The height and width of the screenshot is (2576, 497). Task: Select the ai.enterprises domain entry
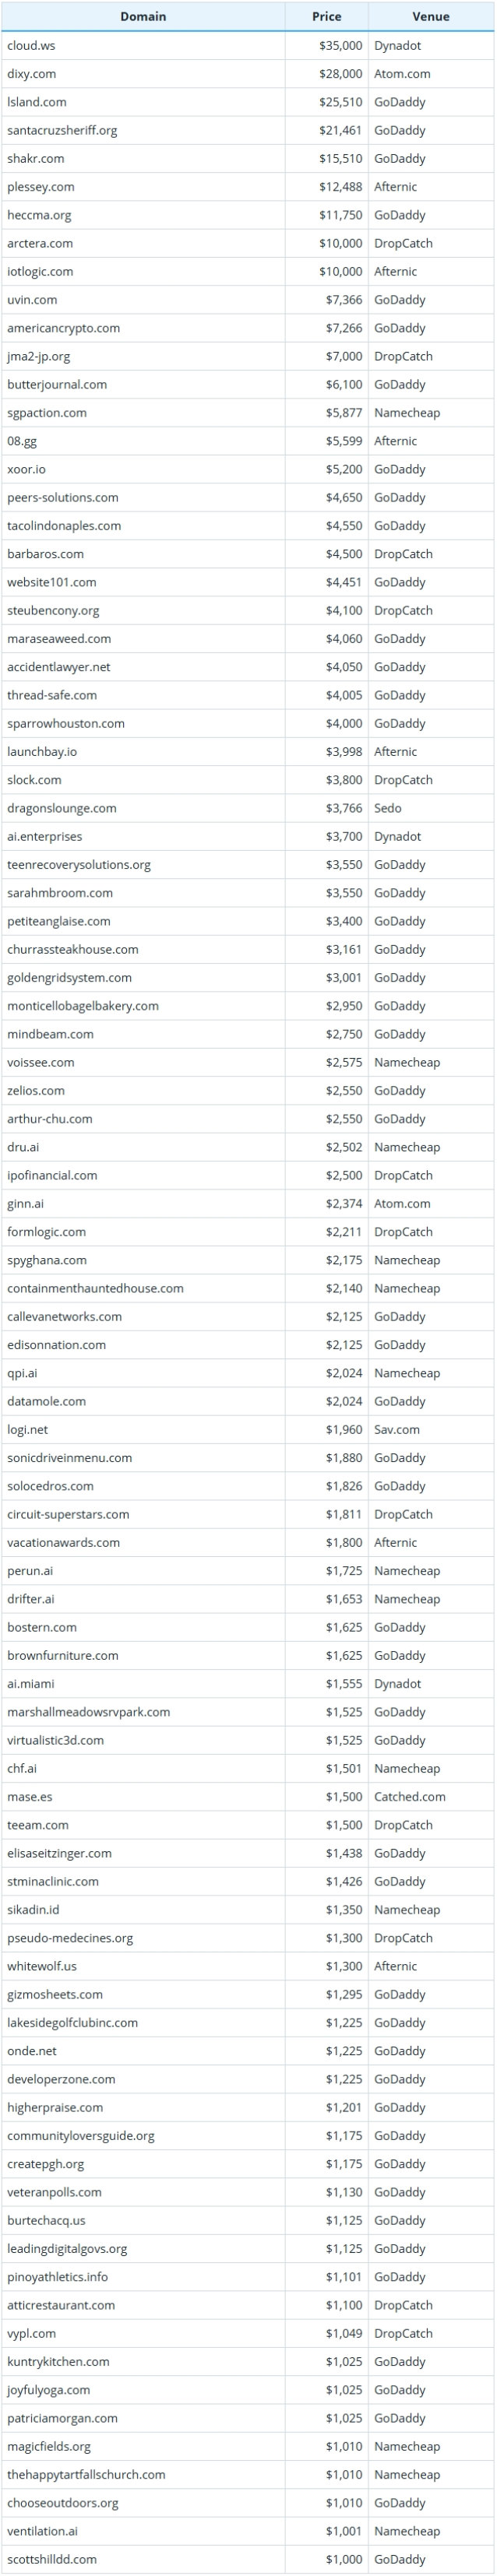click(45, 836)
